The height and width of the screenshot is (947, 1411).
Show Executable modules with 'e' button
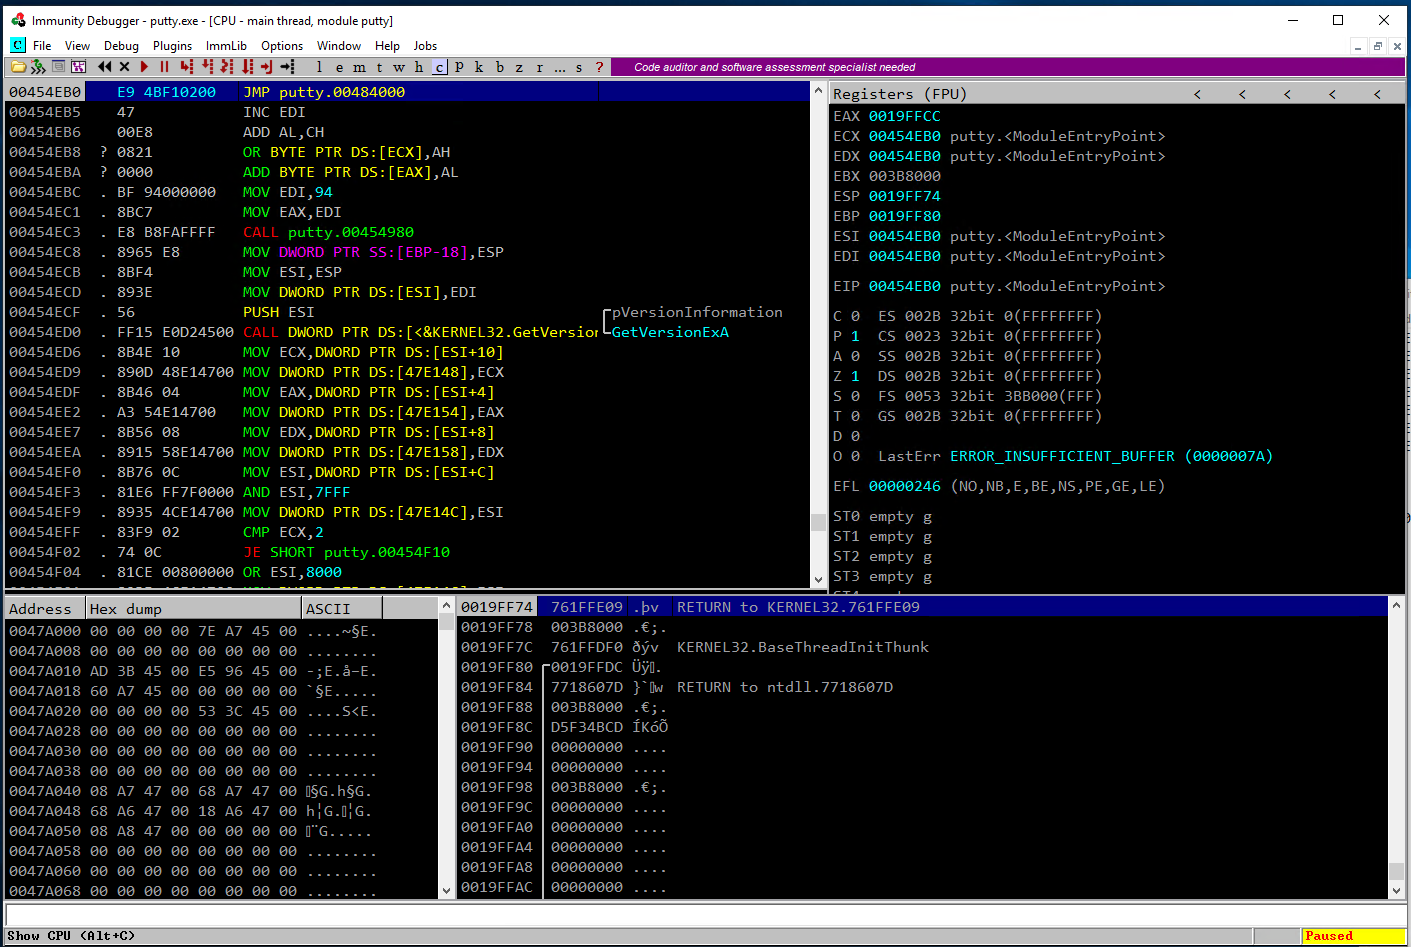pos(339,67)
